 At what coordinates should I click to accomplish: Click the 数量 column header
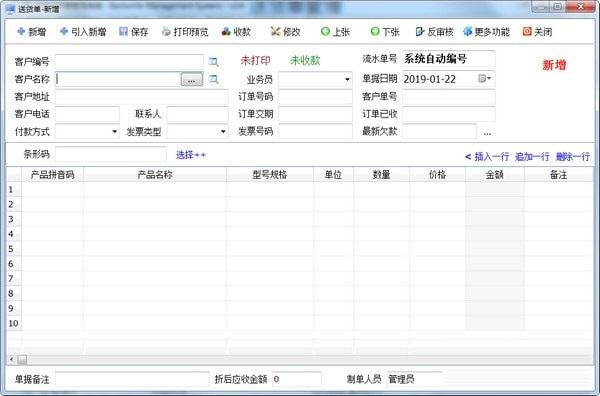tap(382, 175)
